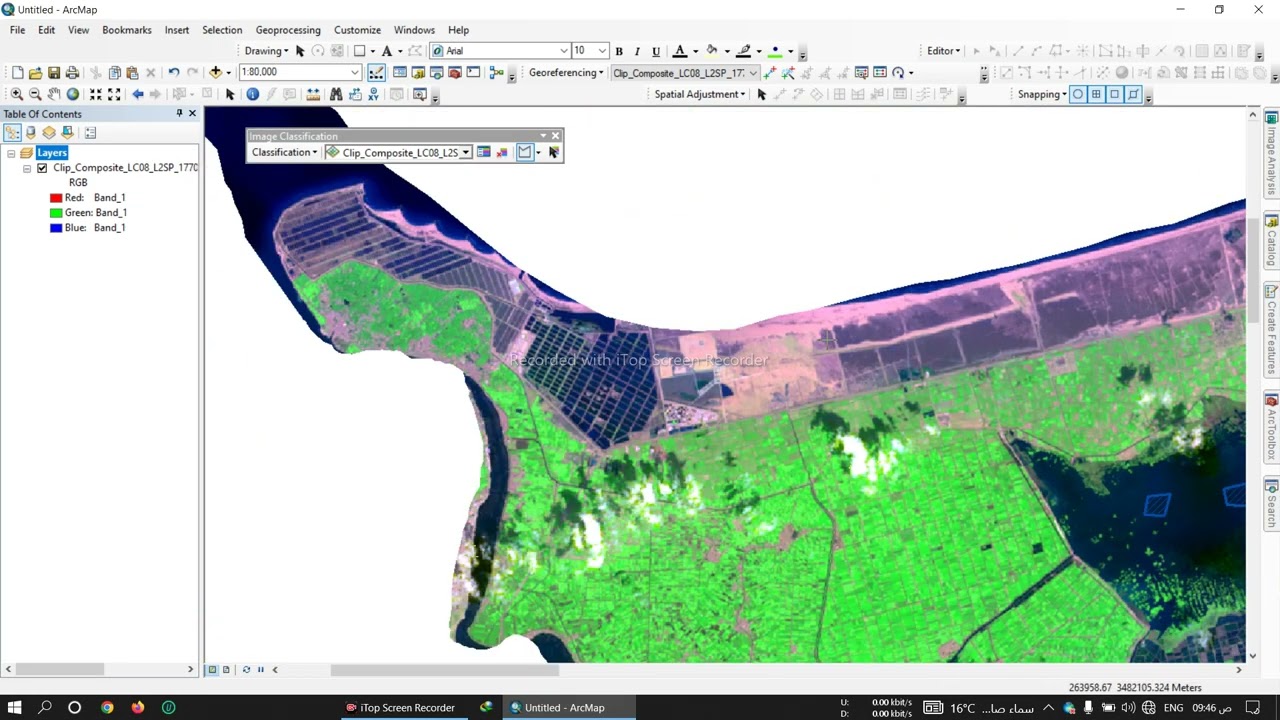Select the Zoom Out tool
Screen dimensions: 1280x720
click(x=35, y=94)
